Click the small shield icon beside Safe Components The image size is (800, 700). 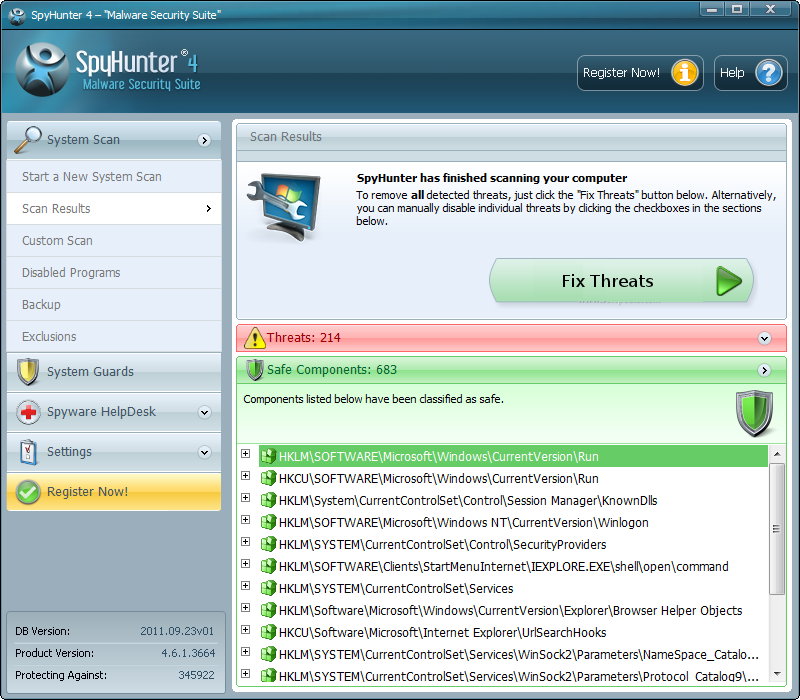click(x=255, y=370)
